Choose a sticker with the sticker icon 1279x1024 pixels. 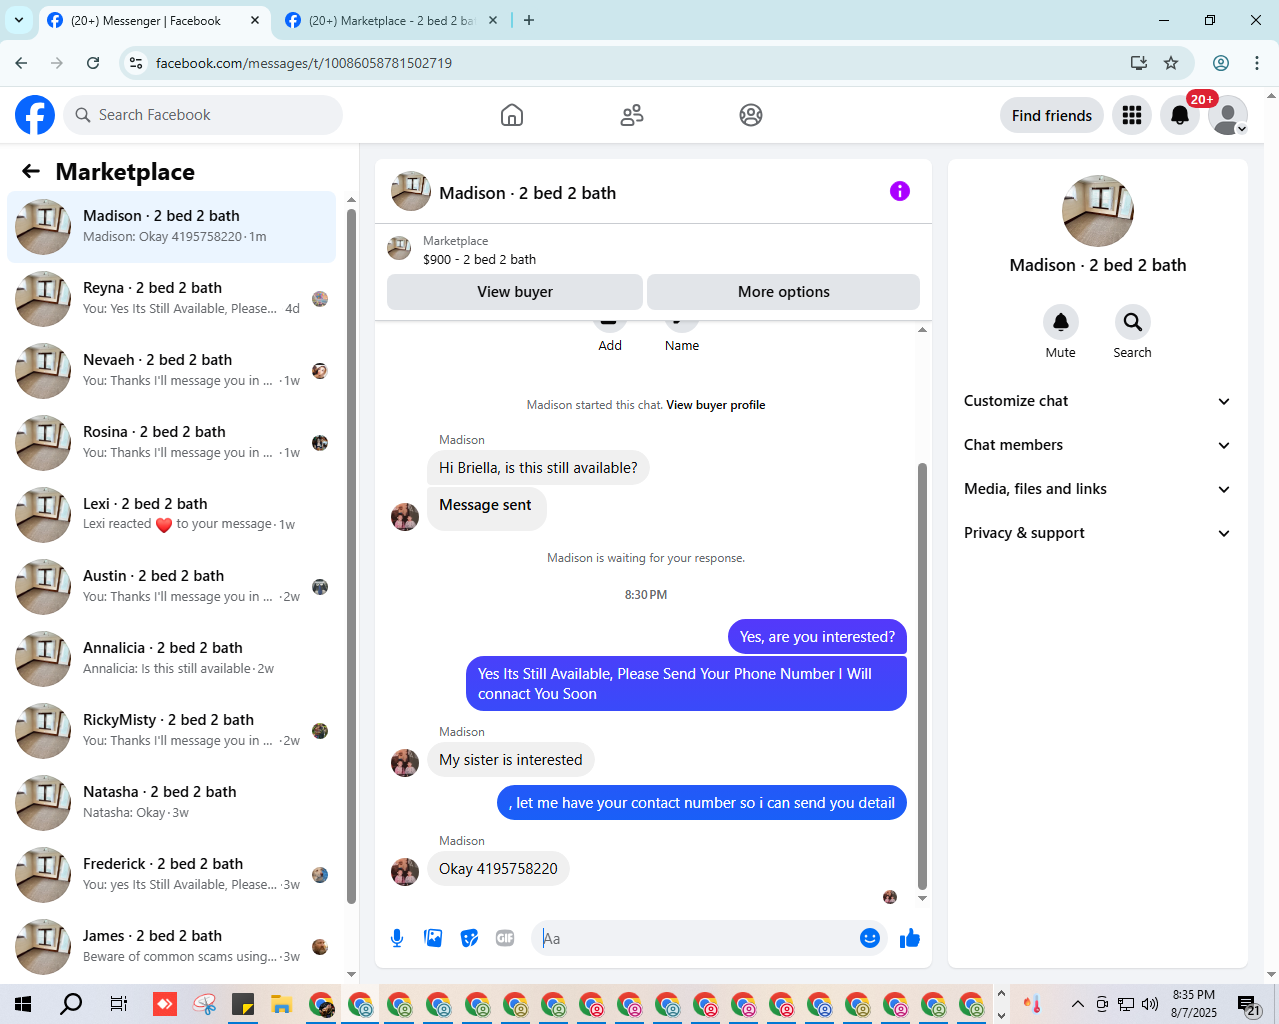coord(469,938)
